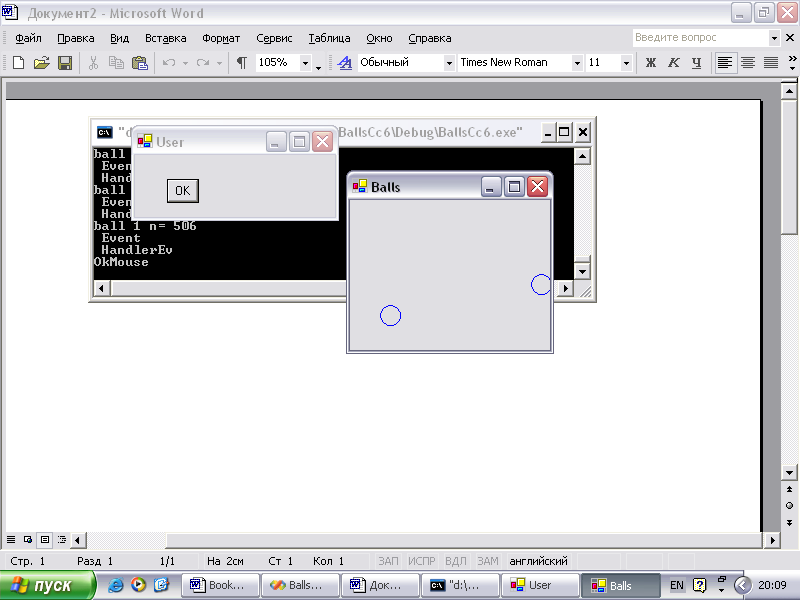Screen dimensions: 800x600
Task: Paste from clipboard icon
Action: tap(139, 63)
